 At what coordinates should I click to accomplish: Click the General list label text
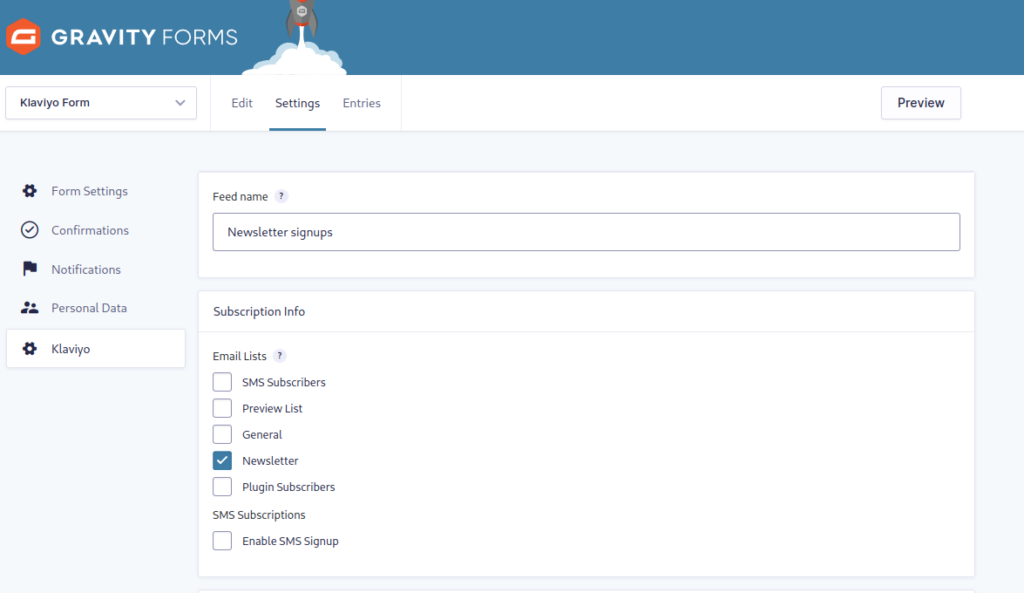click(x=262, y=434)
